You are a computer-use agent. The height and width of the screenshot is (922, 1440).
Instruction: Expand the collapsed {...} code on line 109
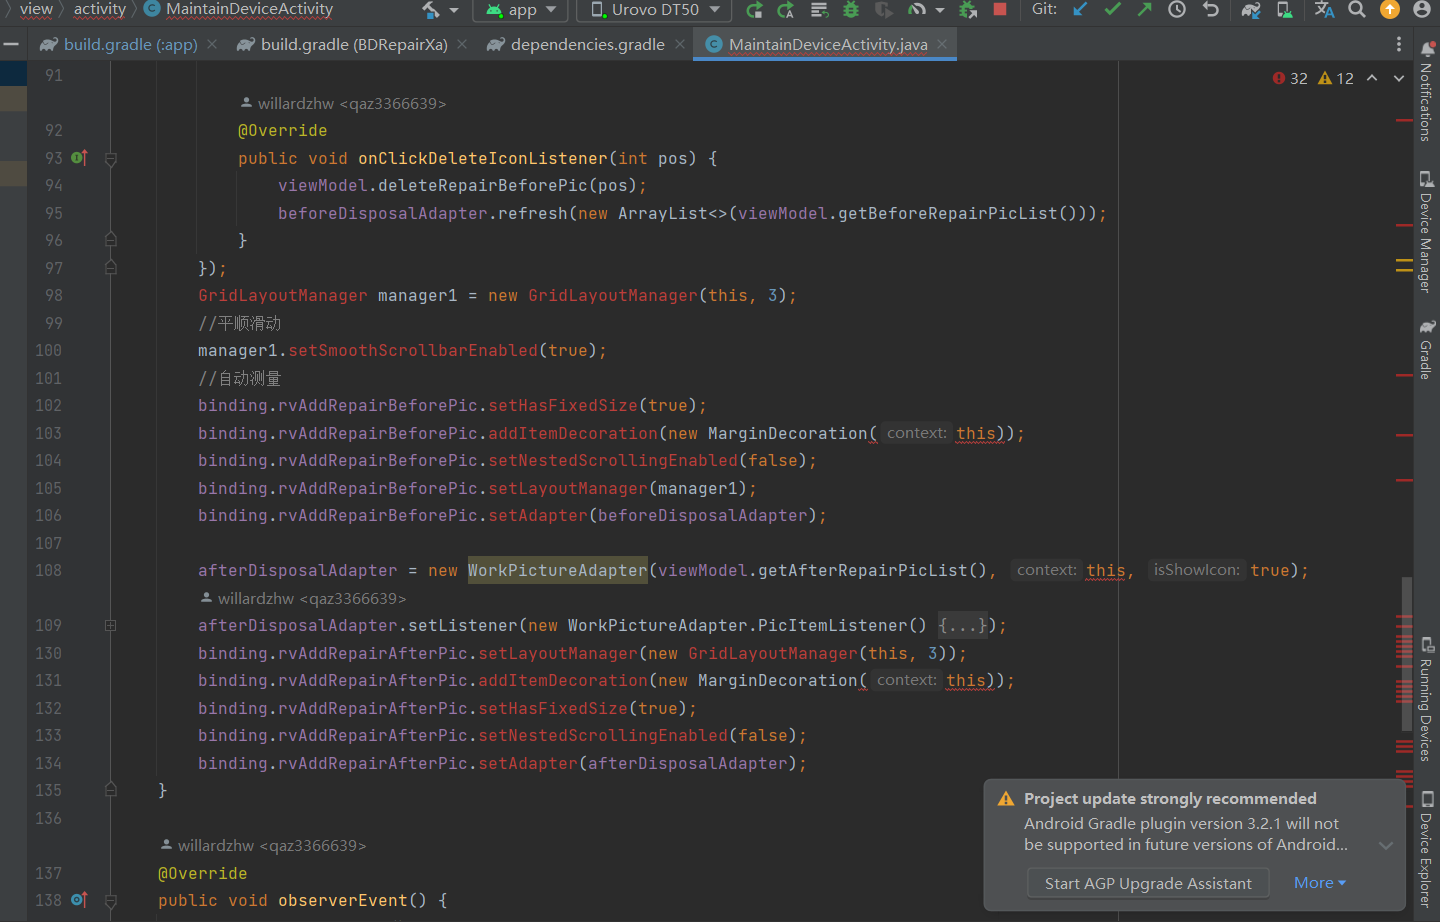[x=962, y=625]
